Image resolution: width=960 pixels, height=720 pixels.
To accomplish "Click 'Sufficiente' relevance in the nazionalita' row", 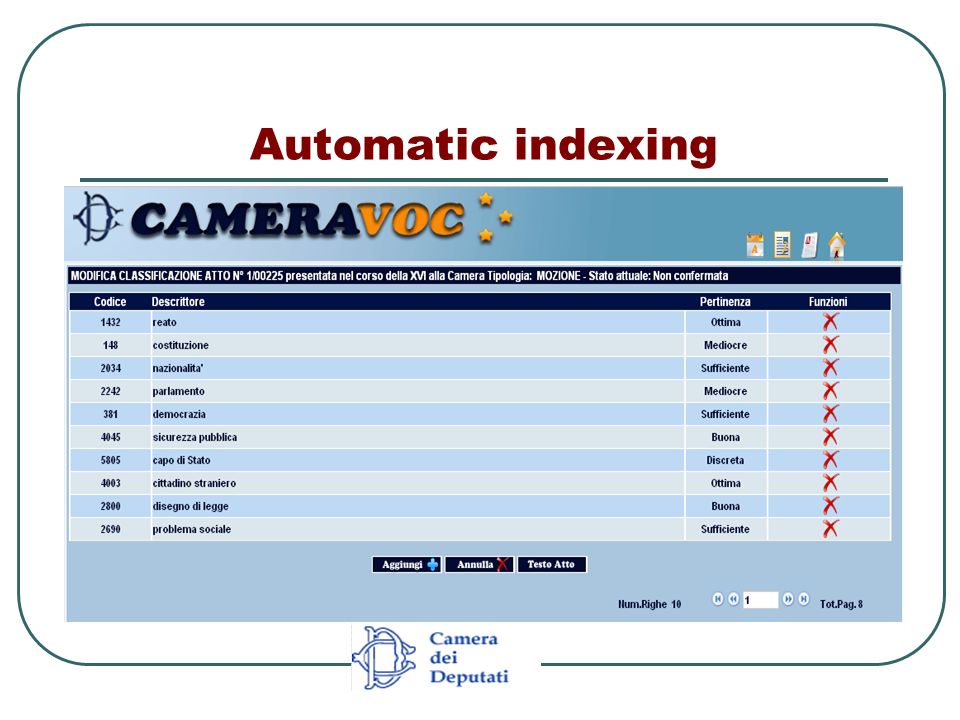I will (x=726, y=368).
